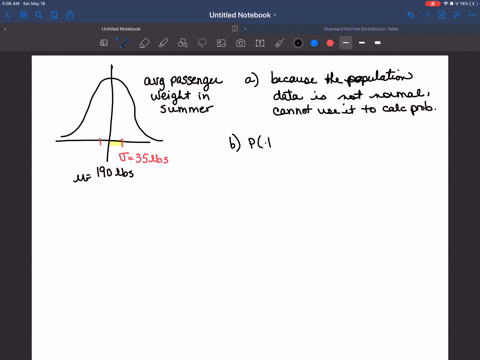Viewport: 480px width, 360px height.
Task: Select the Eraser tool
Action: (x=144, y=43)
